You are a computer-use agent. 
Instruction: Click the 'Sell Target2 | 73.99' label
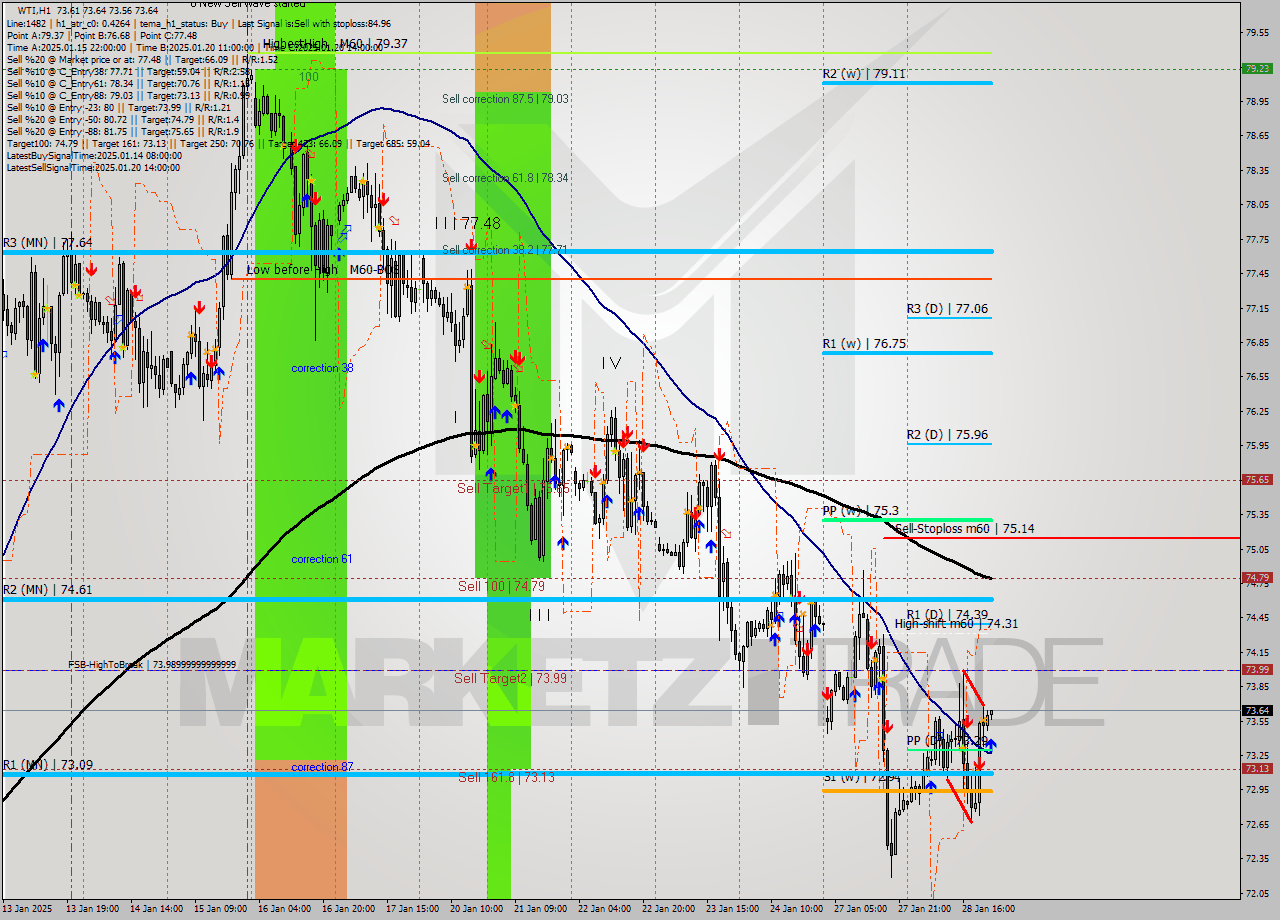511,678
